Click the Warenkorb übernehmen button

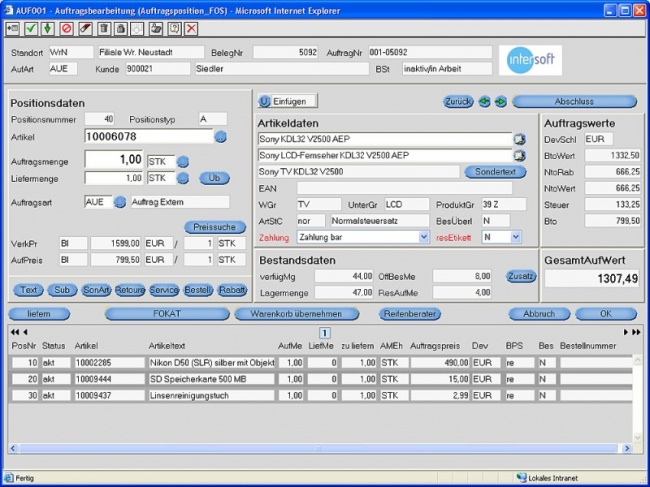click(x=296, y=314)
